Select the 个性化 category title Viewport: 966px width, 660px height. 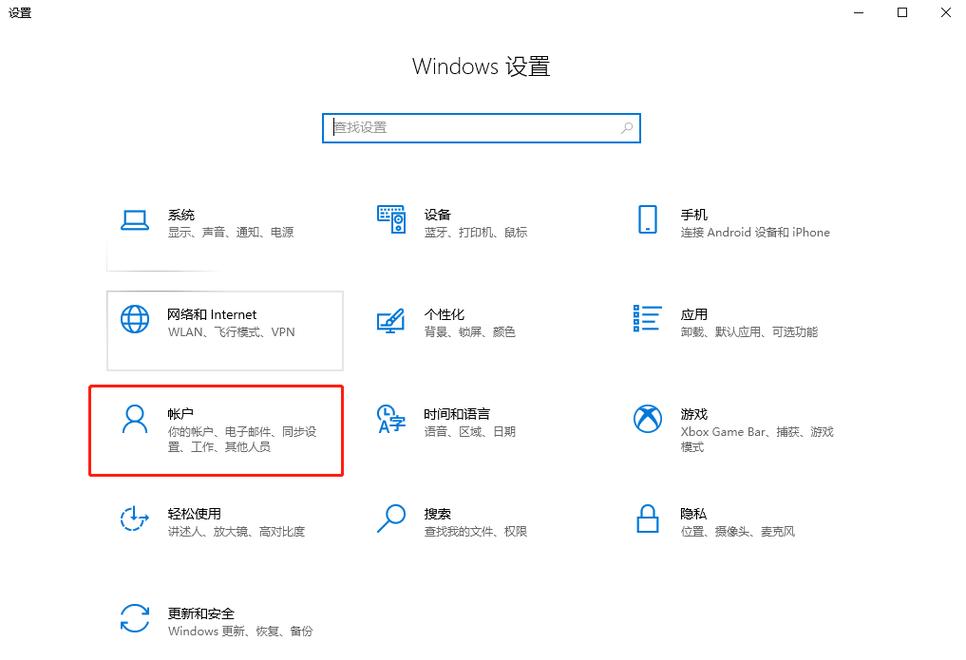tap(444, 314)
